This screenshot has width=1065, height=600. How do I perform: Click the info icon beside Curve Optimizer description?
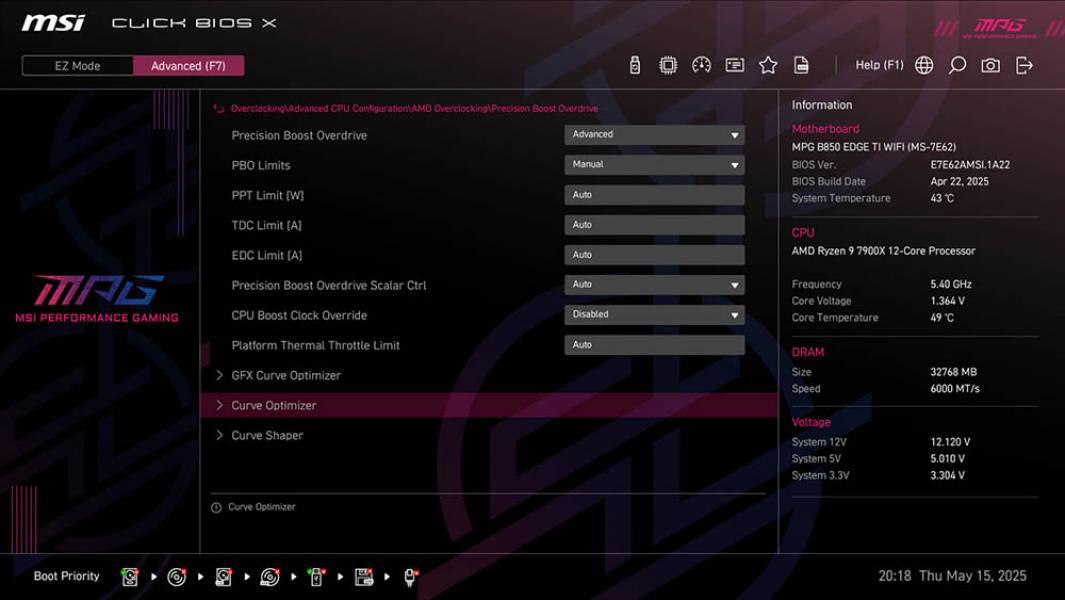pos(216,508)
